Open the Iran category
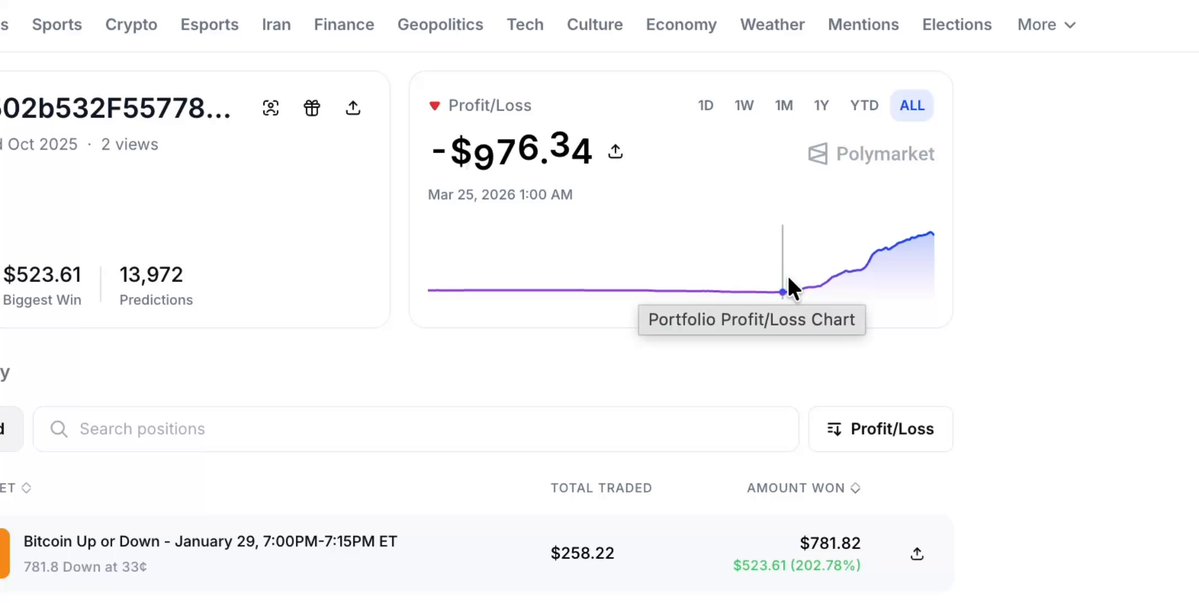The width and height of the screenshot is (1199, 603). coord(276,24)
